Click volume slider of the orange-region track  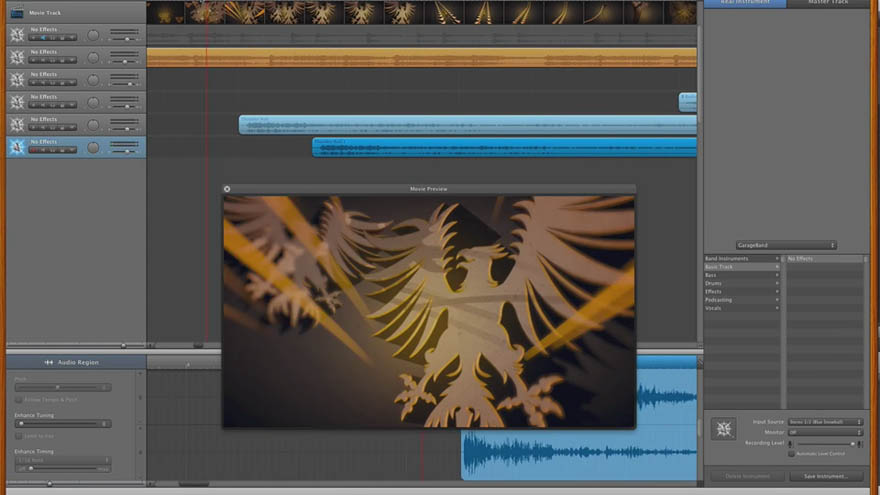click(124, 62)
